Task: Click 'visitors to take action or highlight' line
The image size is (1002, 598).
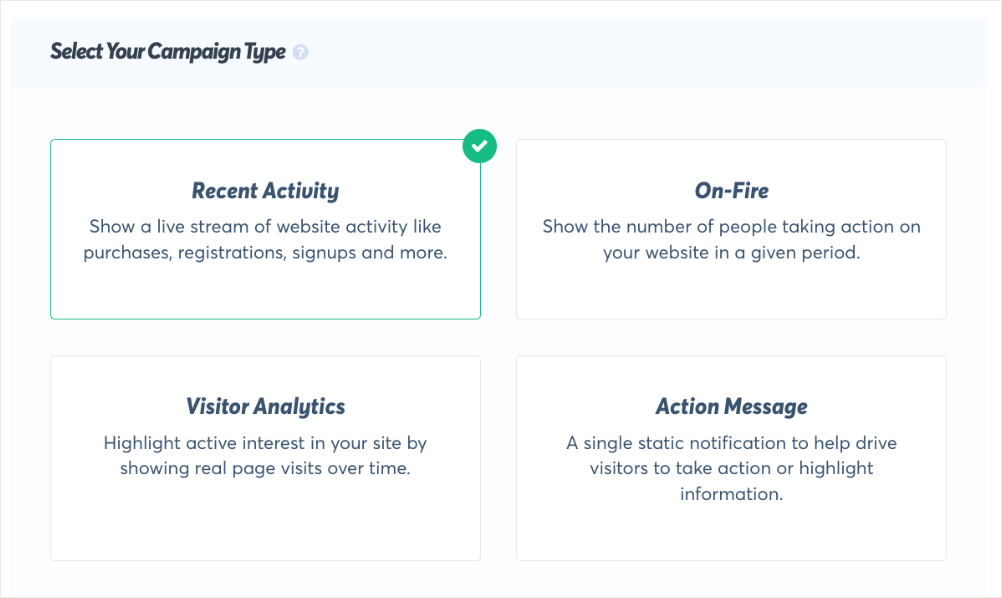Action: point(731,468)
